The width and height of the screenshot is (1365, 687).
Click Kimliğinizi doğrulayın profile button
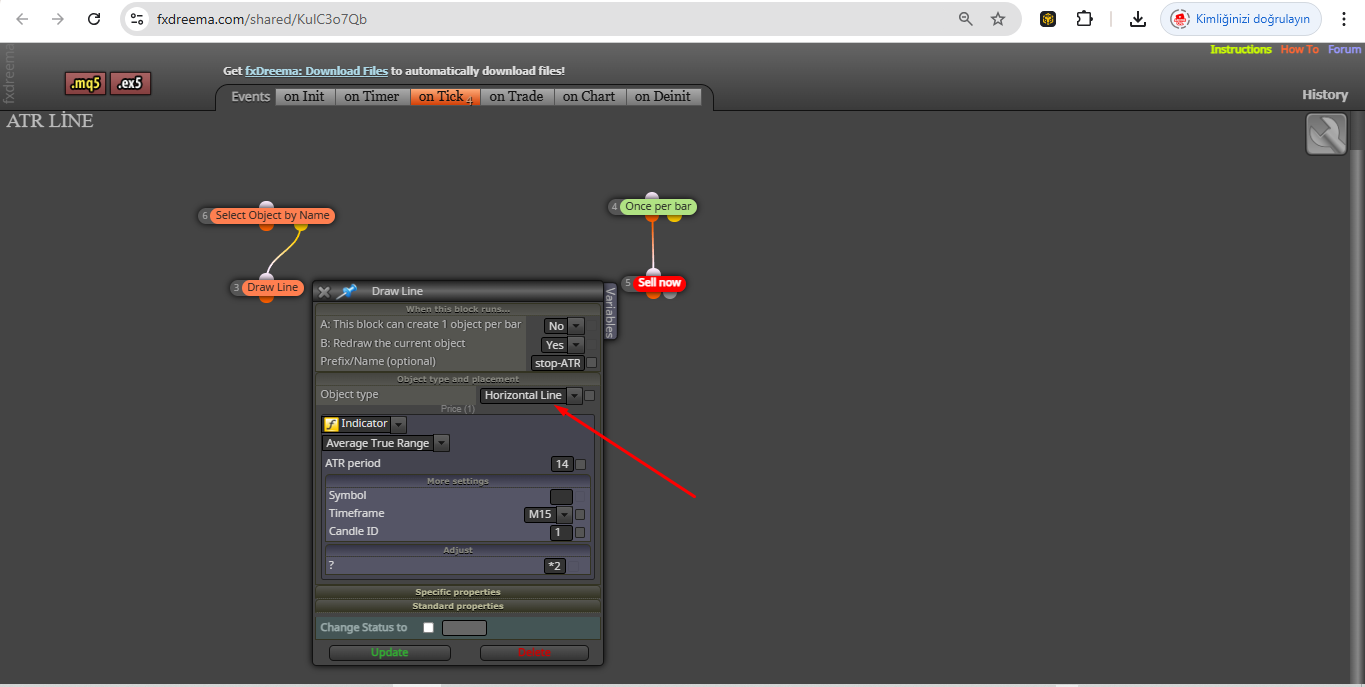point(1241,19)
